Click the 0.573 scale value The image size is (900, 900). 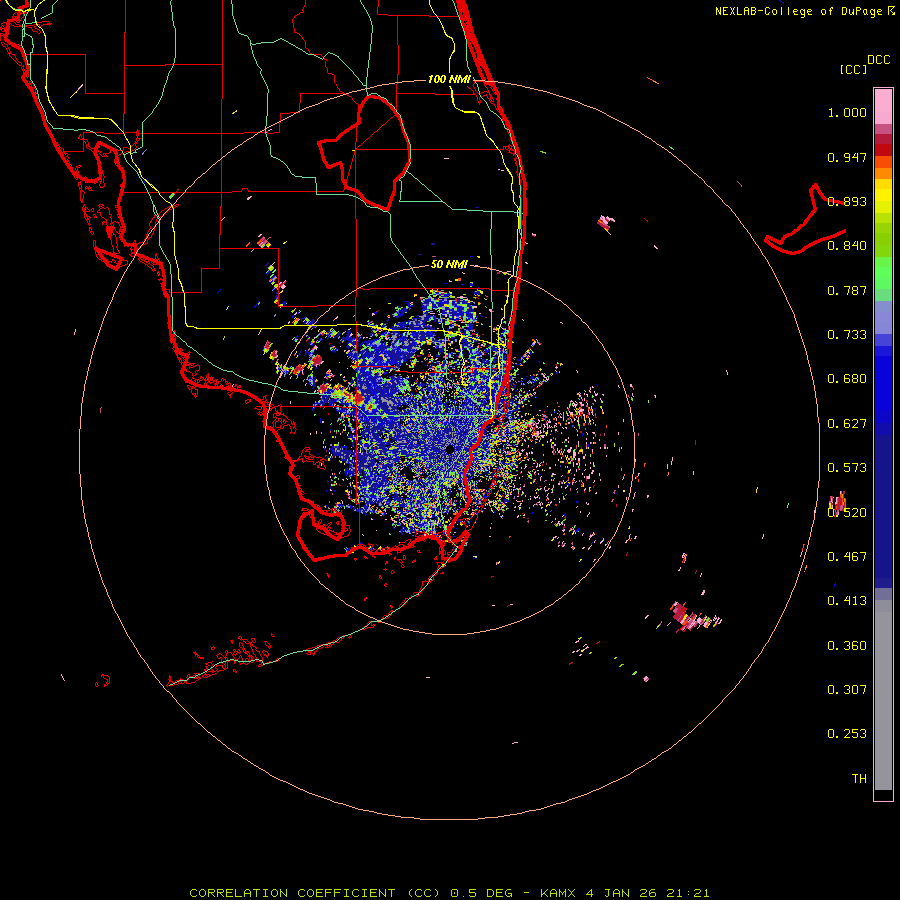[847, 468]
